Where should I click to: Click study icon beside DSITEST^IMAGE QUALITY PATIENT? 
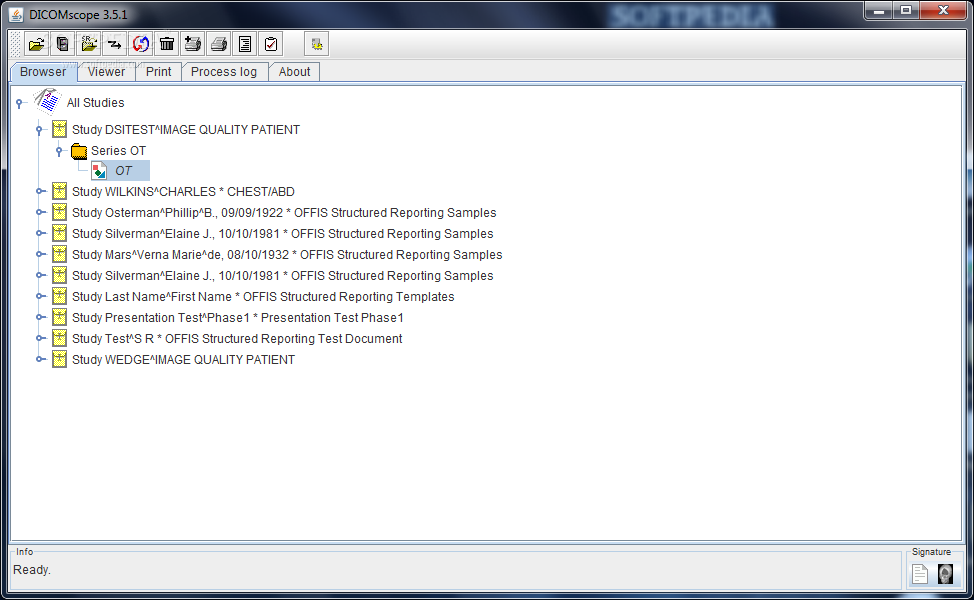[59, 129]
